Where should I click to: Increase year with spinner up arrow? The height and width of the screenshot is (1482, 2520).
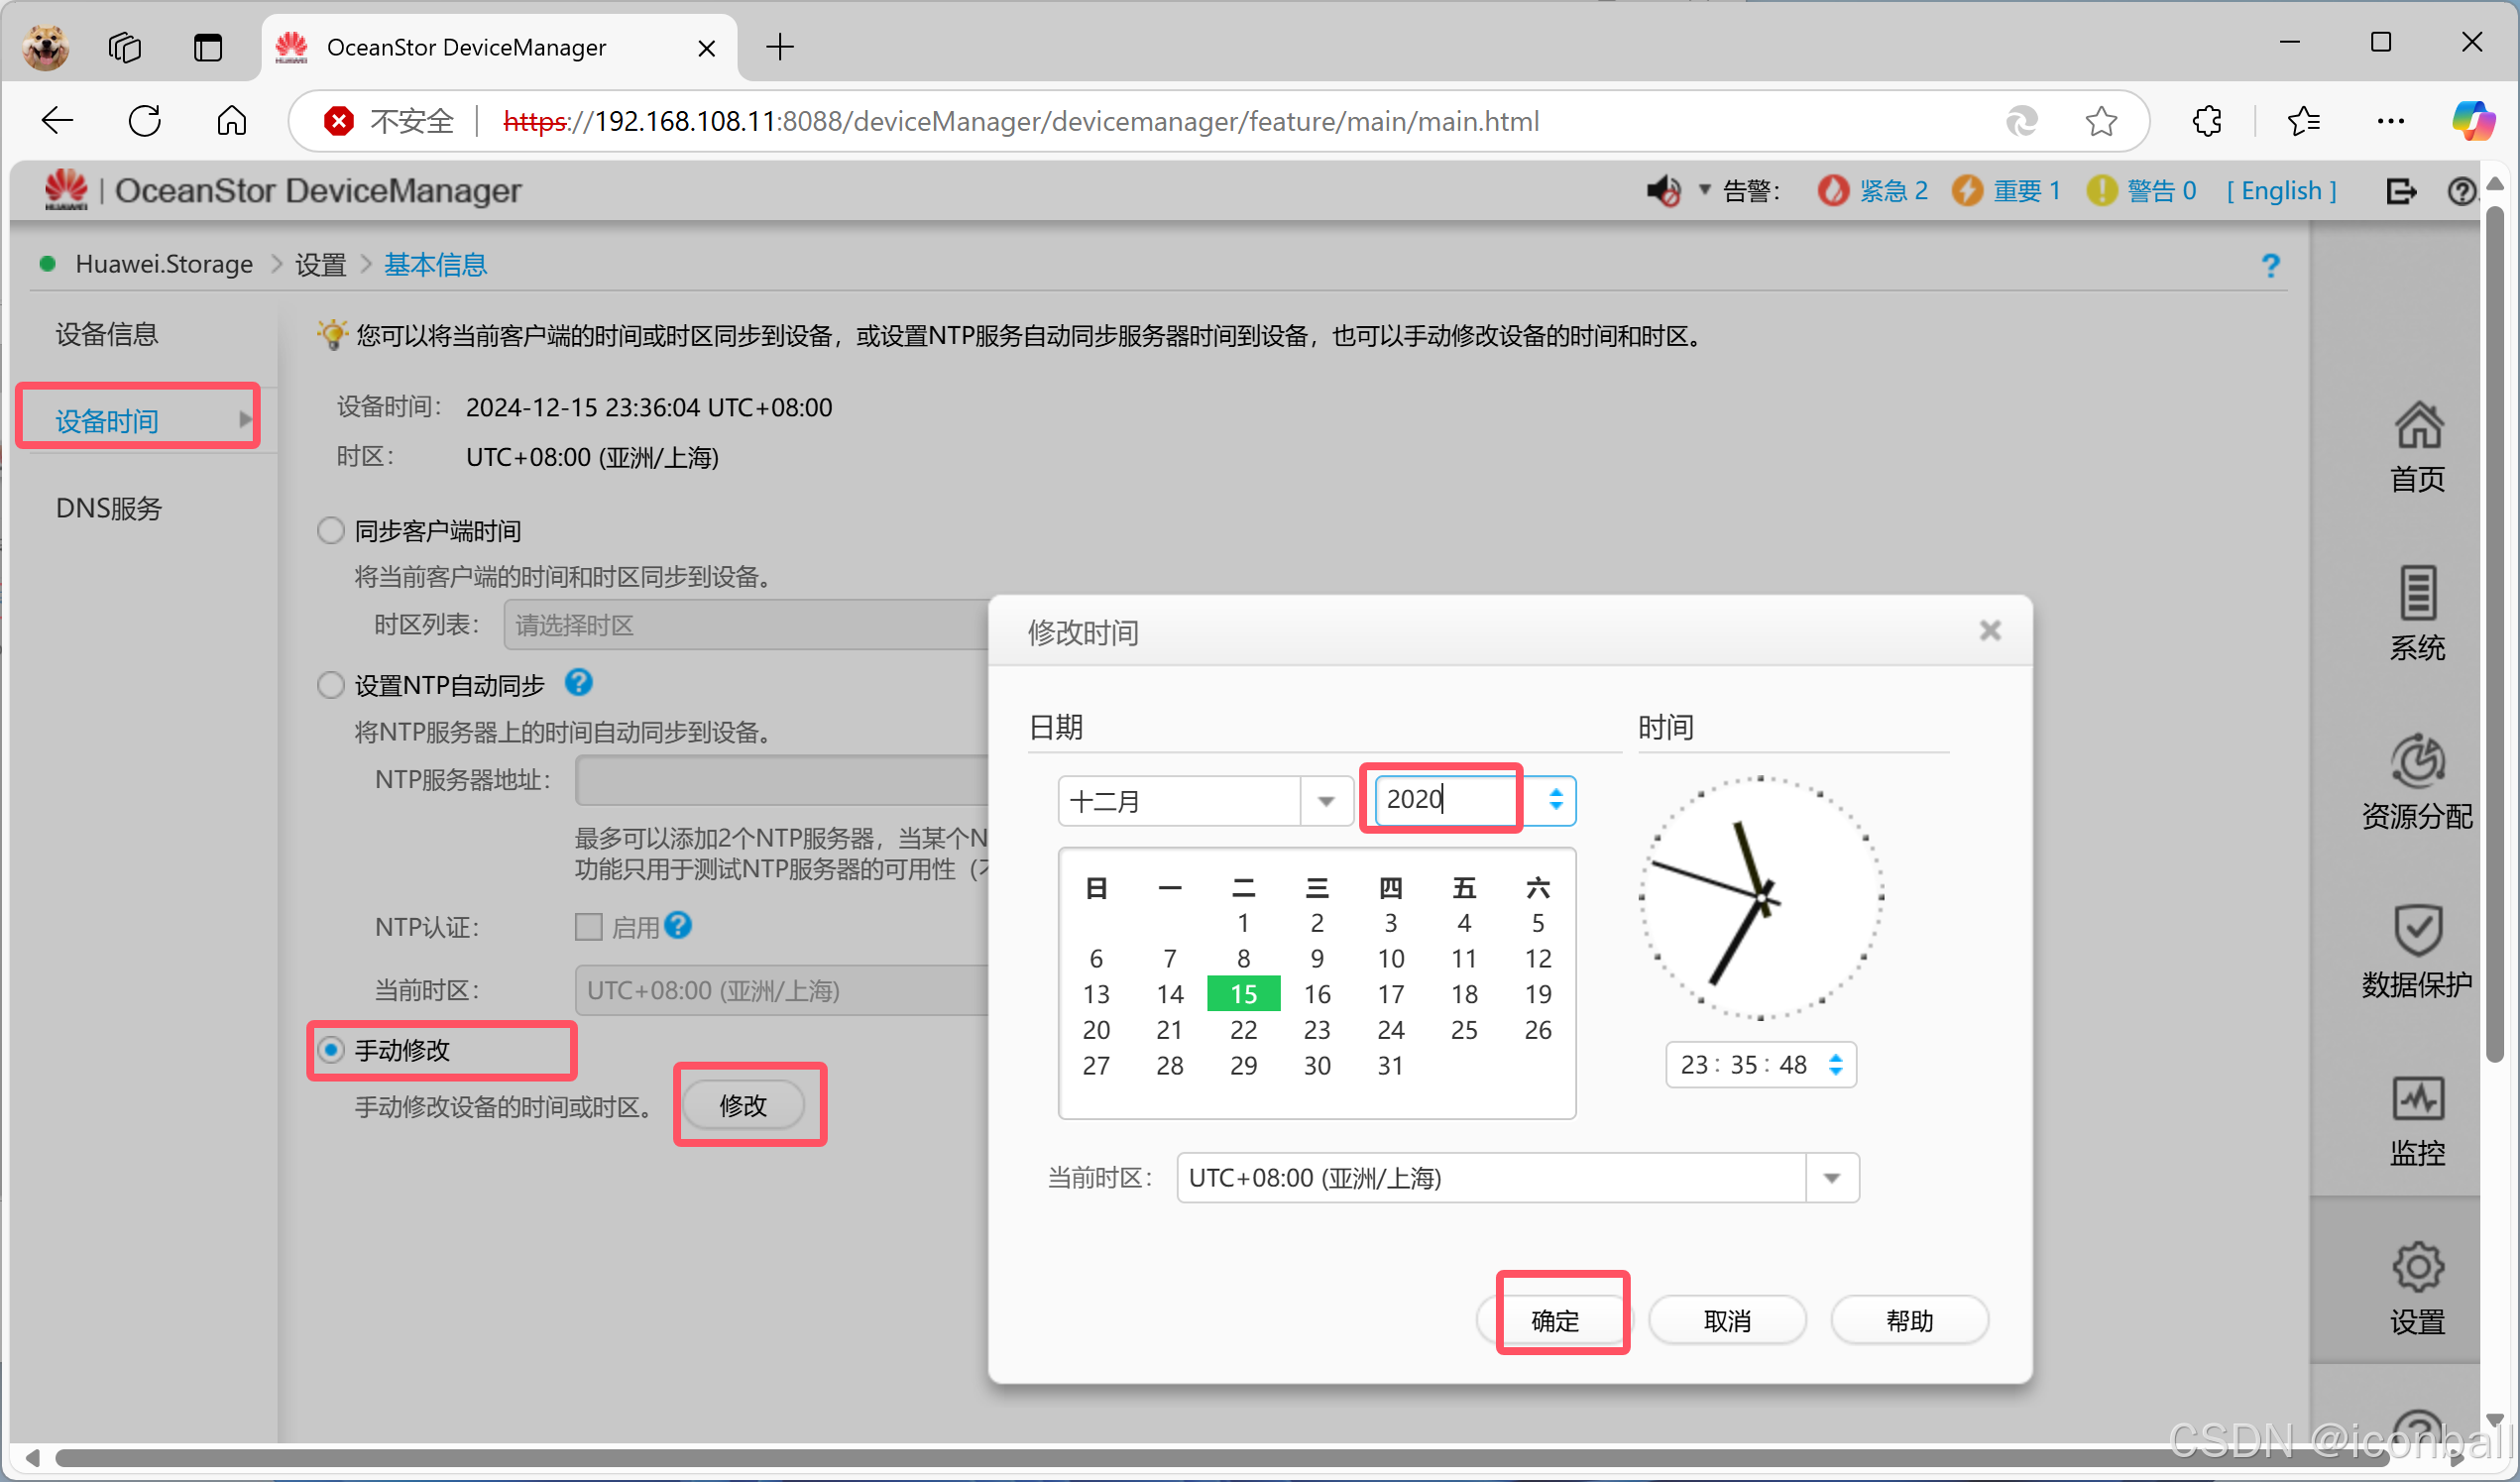coord(1555,792)
